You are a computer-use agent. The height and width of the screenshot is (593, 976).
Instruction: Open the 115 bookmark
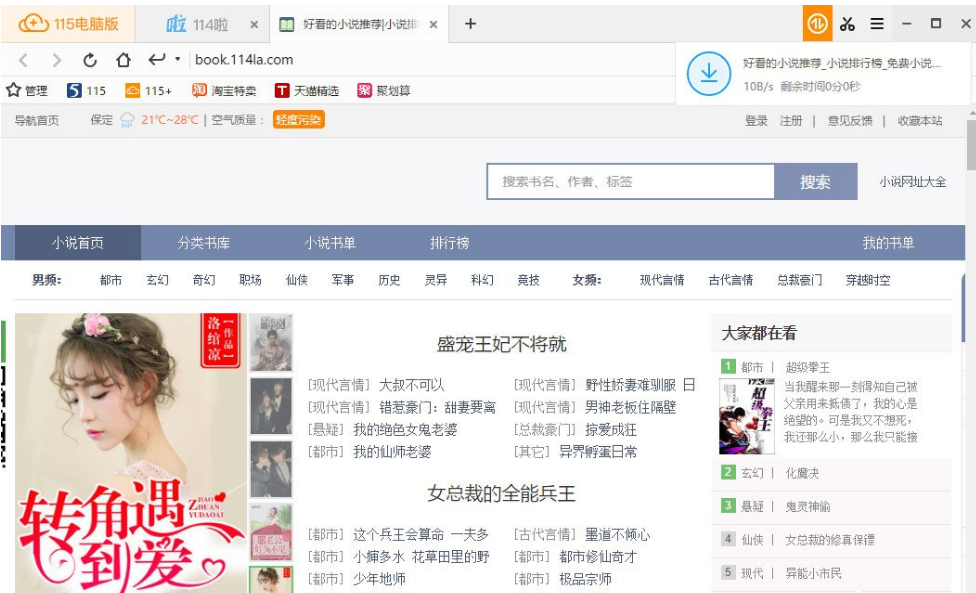86,91
